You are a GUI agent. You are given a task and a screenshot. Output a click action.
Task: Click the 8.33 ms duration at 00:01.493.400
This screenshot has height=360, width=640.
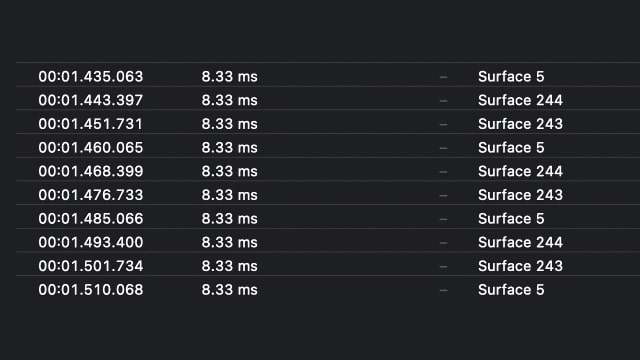(x=229, y=242)
